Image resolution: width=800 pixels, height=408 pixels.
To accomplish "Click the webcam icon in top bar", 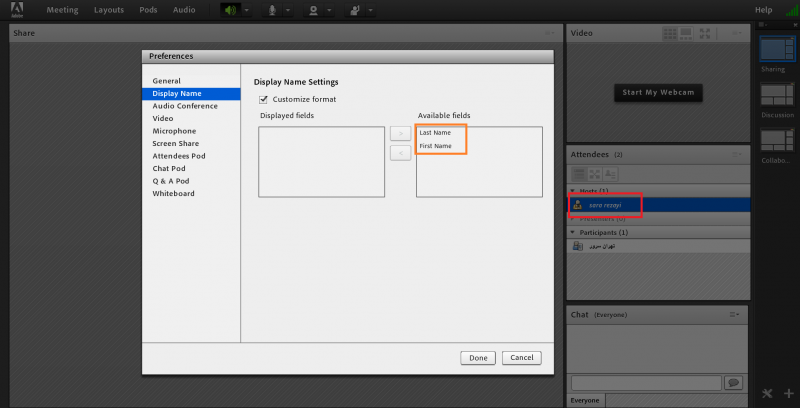I will point(314,10).
